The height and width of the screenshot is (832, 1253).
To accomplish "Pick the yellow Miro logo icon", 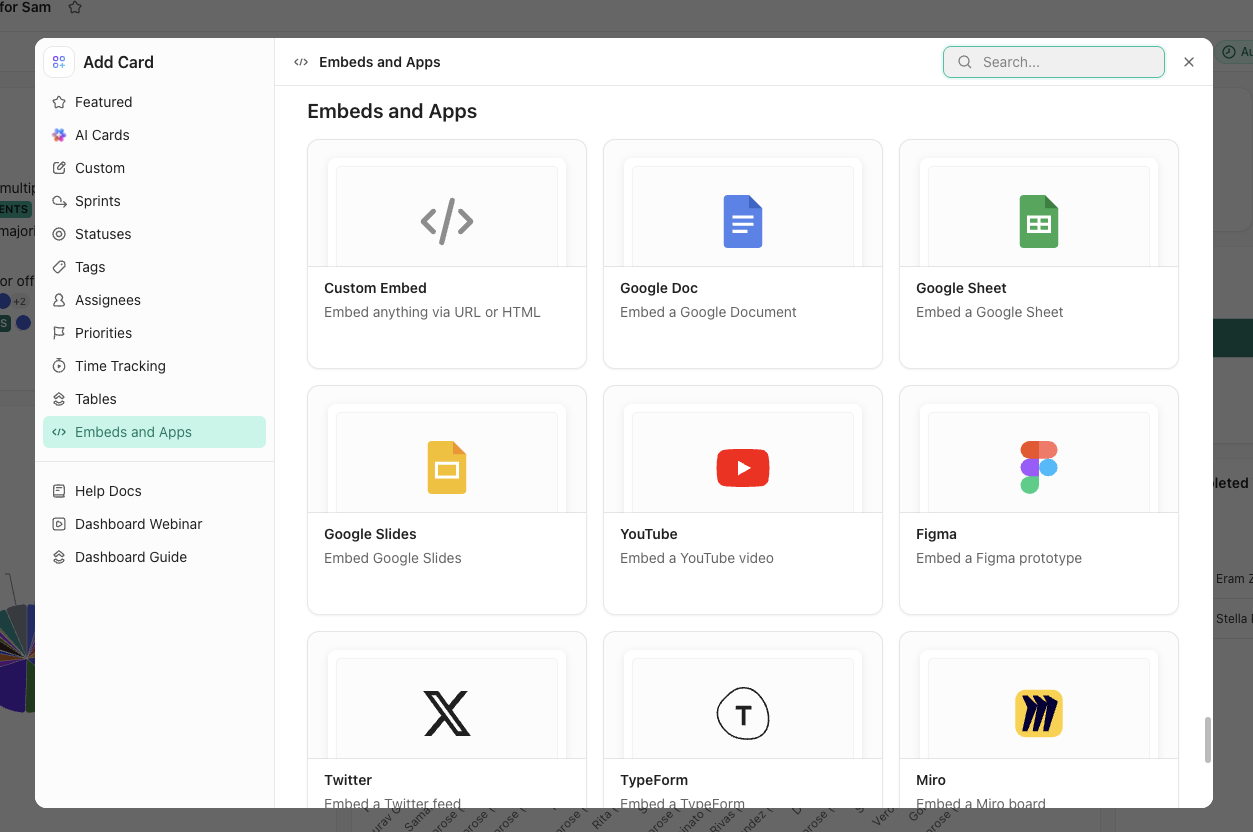I will [x=1039, y=713].
